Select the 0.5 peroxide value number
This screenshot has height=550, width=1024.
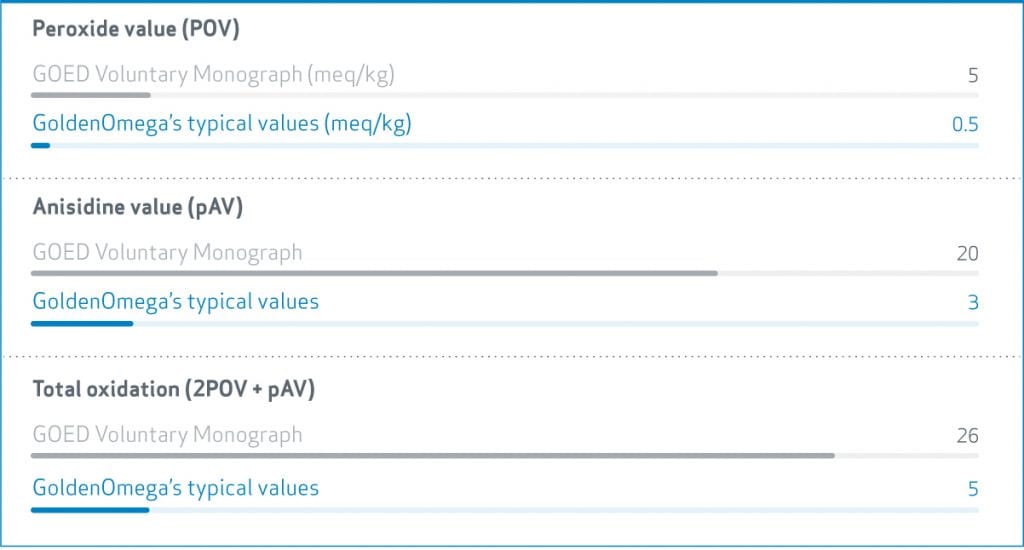(x=964, y=125)
